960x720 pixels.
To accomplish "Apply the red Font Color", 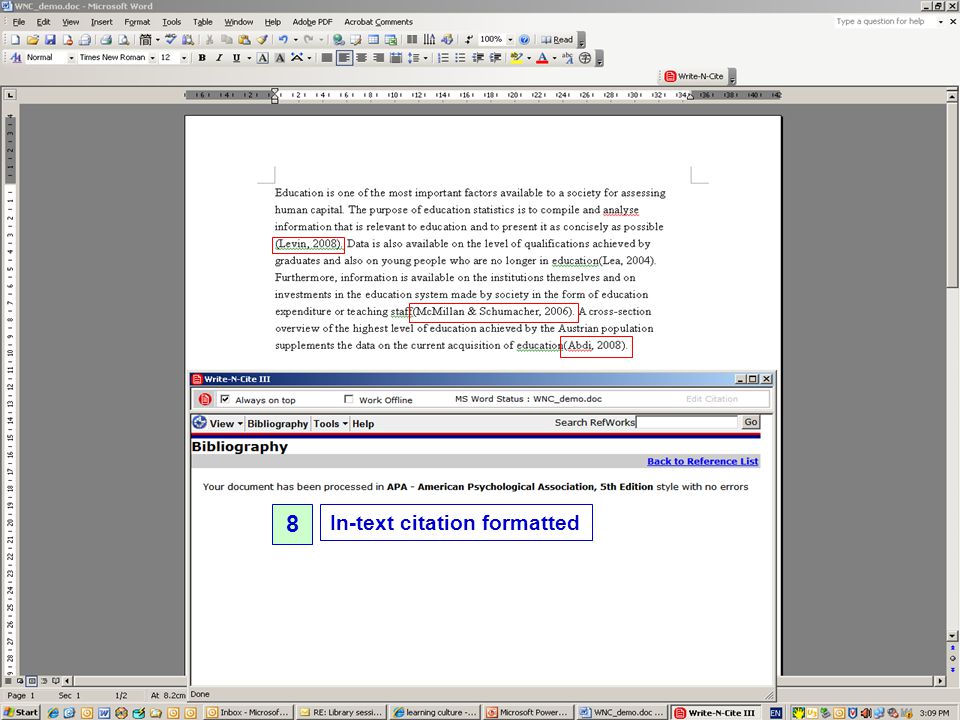I will 542,58.
